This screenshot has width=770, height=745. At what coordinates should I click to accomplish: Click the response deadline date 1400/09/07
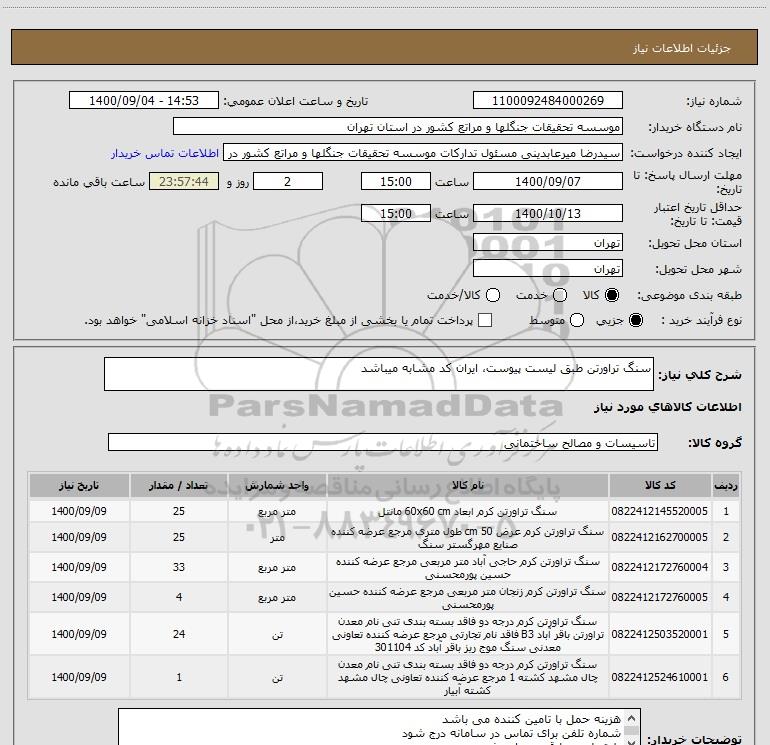pos(548,181)
